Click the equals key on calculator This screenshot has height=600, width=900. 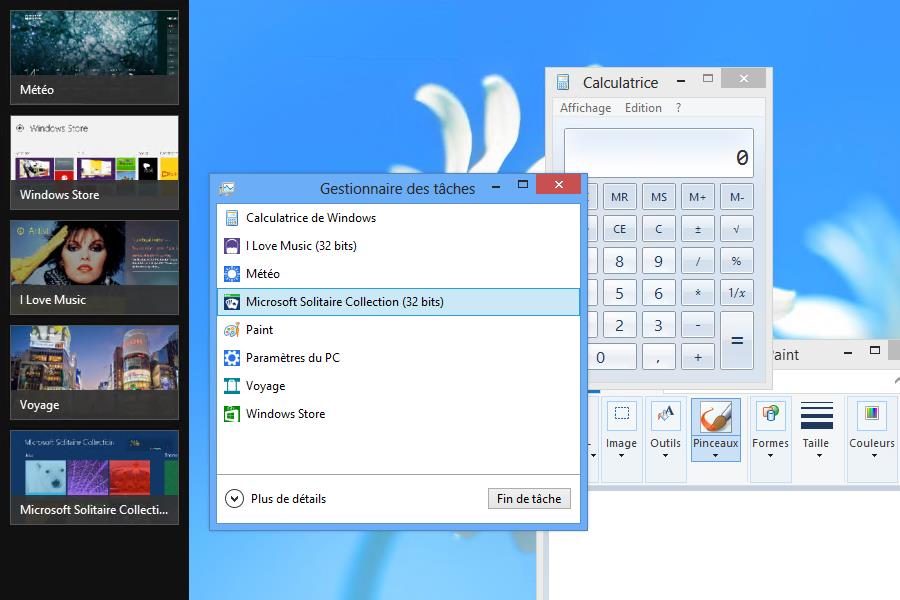pyautogui.click(x=737, y=340)
